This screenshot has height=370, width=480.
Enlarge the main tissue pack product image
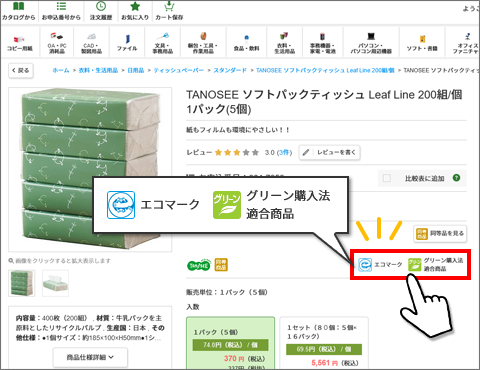click(x=90, y=169)
